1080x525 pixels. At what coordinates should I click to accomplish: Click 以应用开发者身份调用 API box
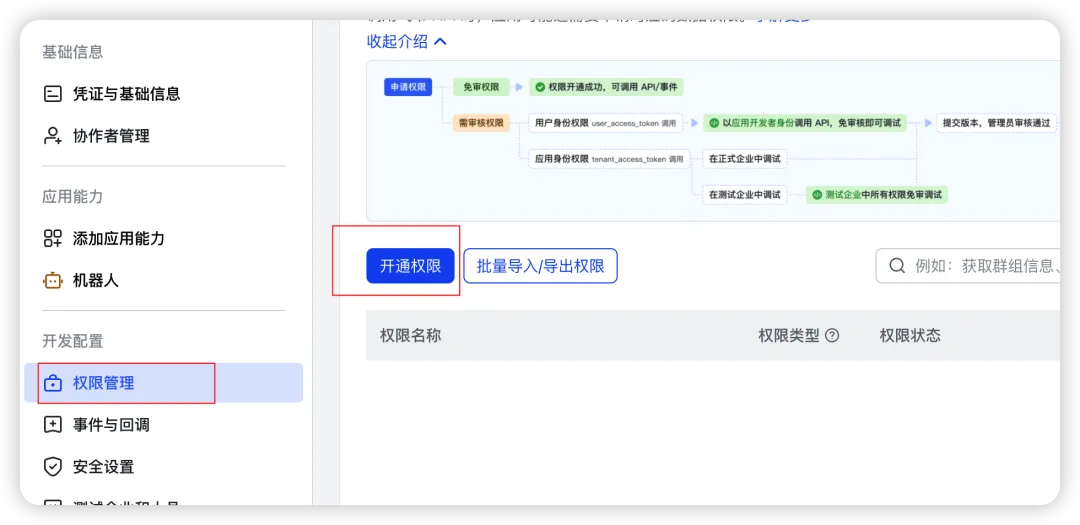[804, 123]
